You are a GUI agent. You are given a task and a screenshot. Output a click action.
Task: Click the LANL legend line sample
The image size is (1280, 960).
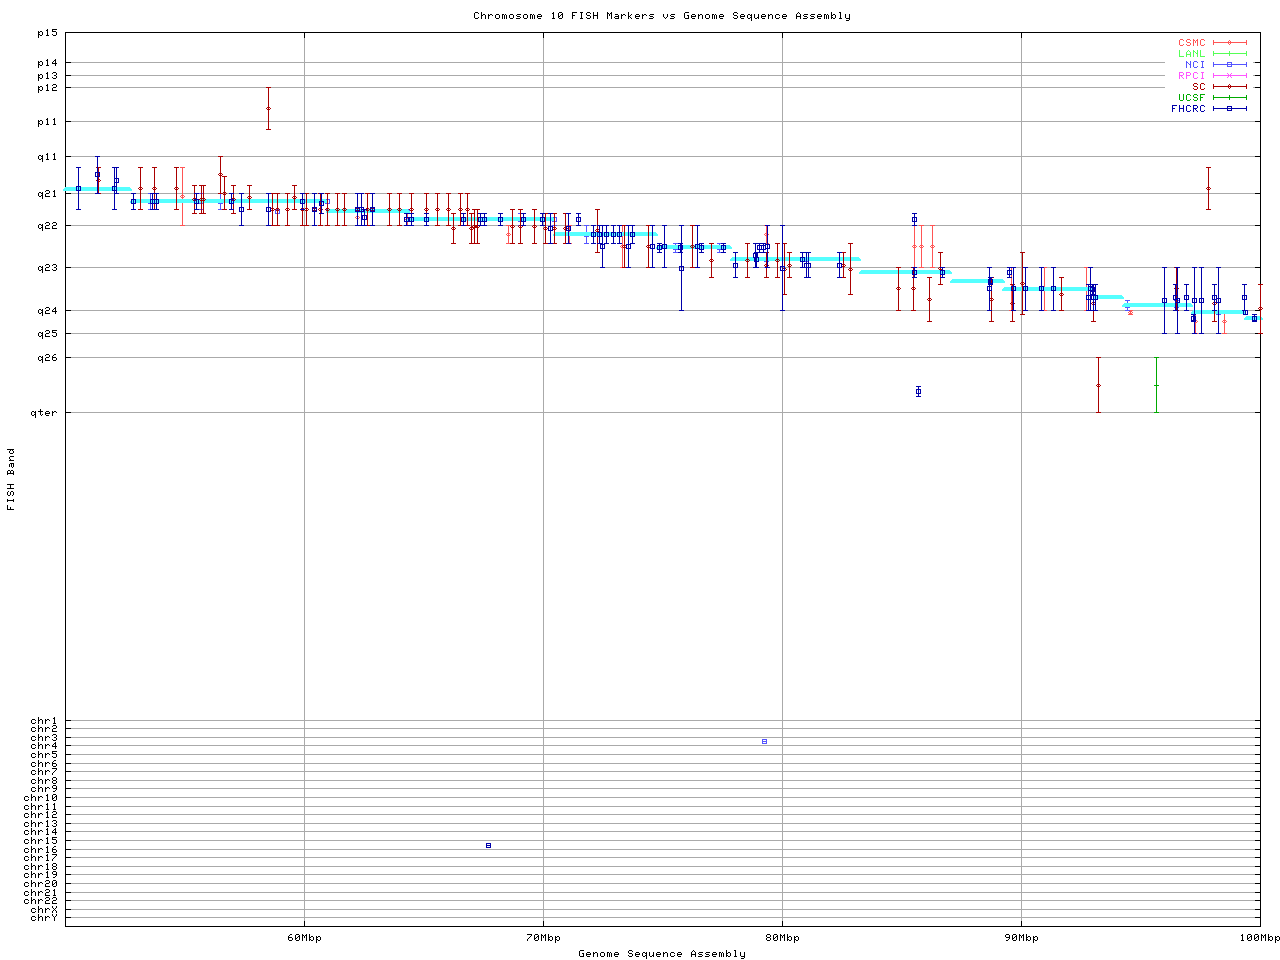(x=1229, y=54)
